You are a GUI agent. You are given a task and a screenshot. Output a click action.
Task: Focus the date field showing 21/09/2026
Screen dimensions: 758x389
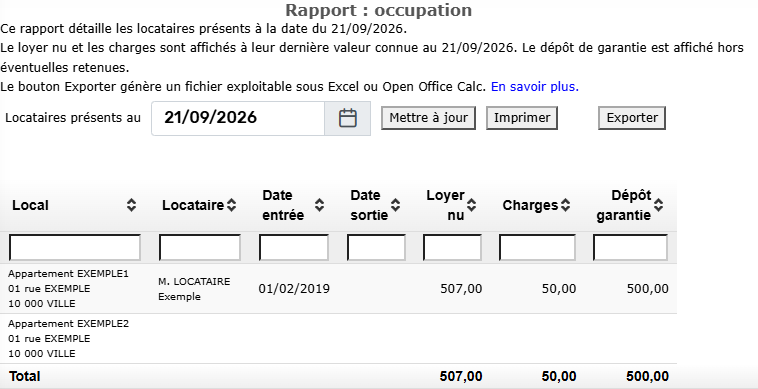tap(238, 118)
